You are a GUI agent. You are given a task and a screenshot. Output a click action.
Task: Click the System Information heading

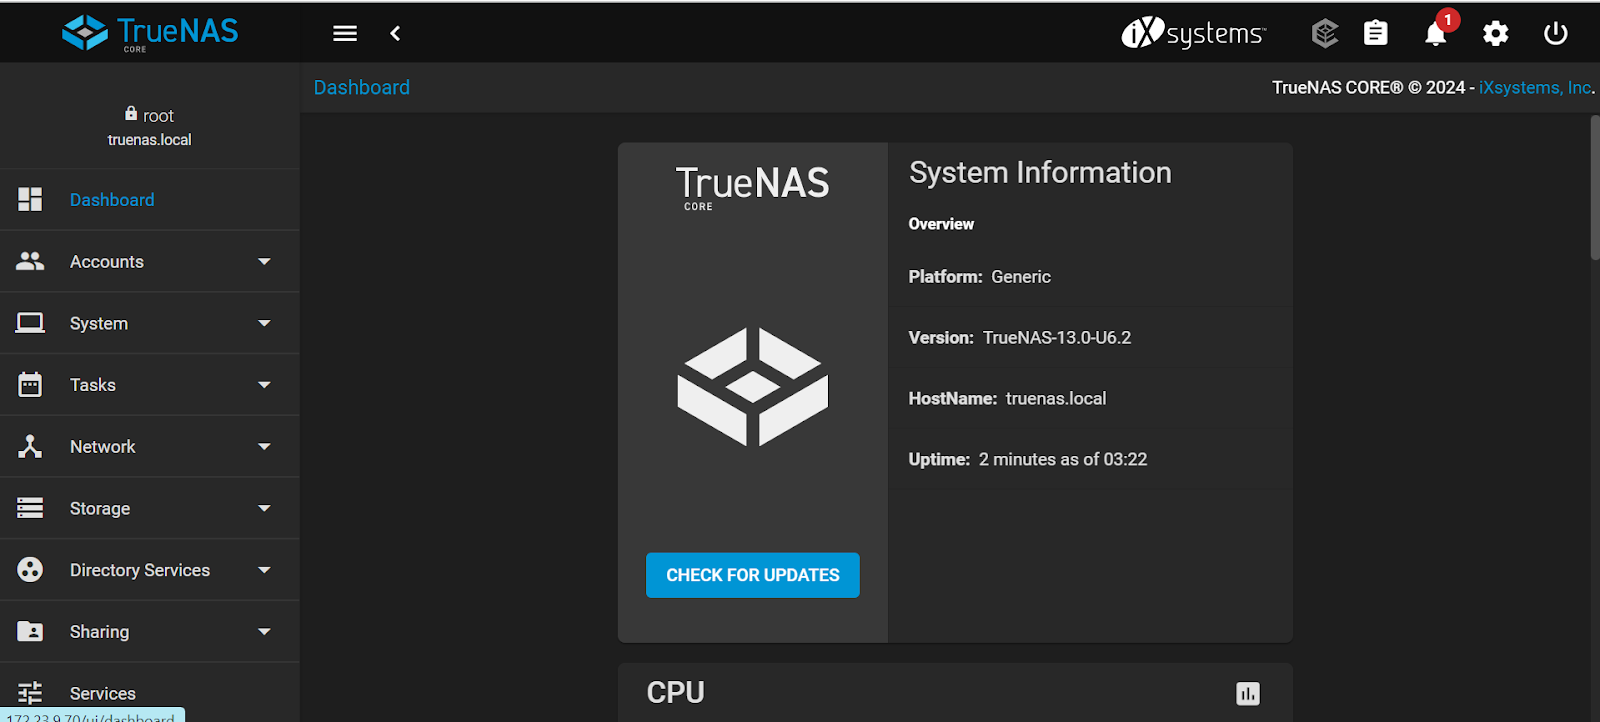pyautogui.click(x=1040, y=173)
